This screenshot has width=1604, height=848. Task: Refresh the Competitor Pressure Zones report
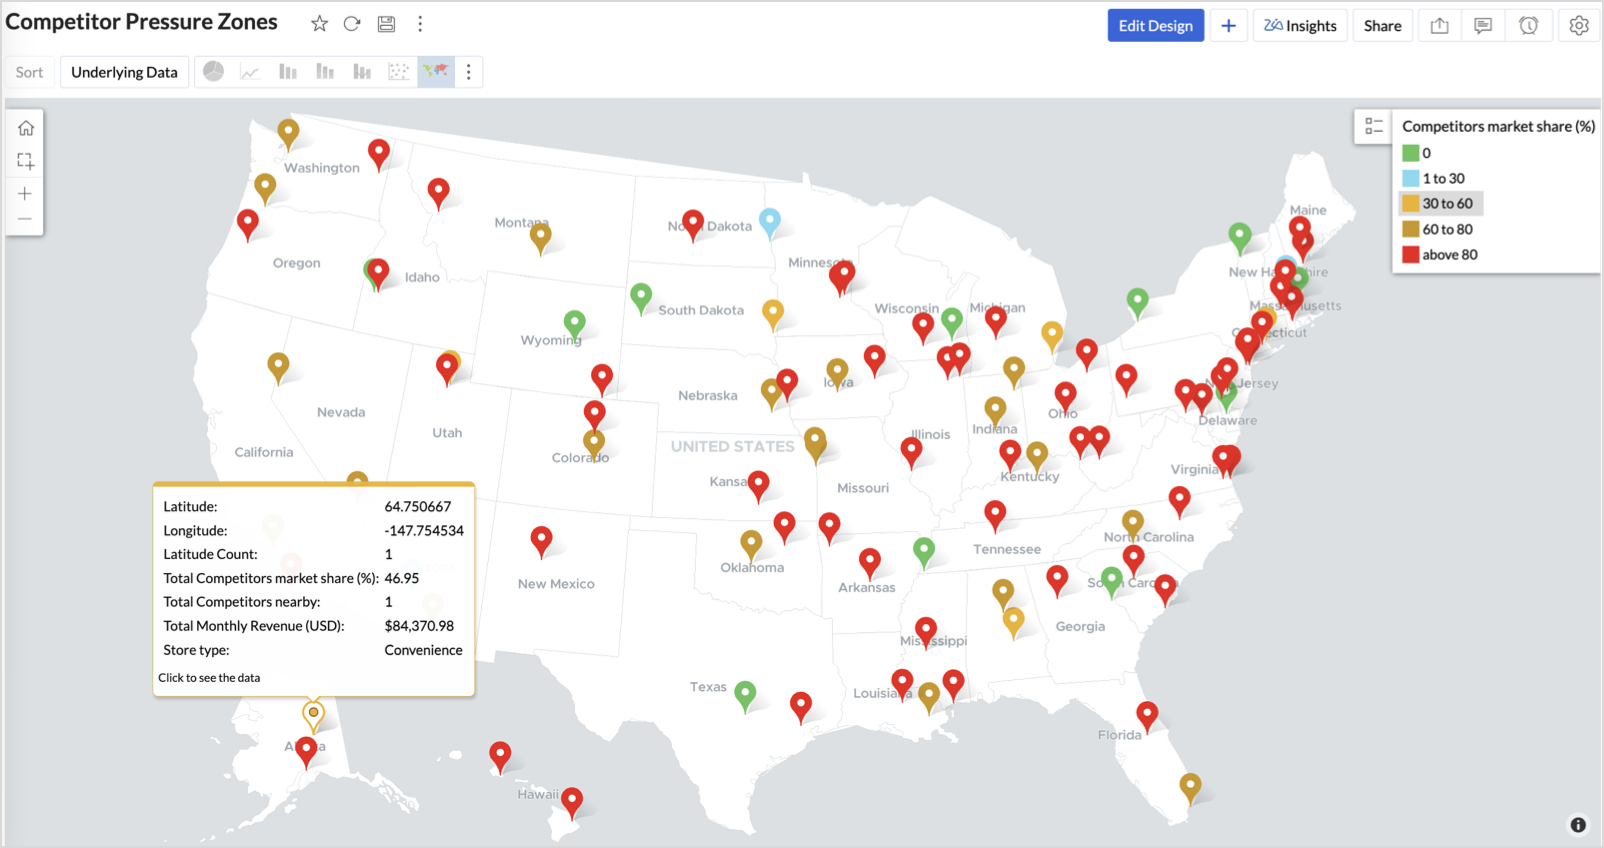point(352,24)
